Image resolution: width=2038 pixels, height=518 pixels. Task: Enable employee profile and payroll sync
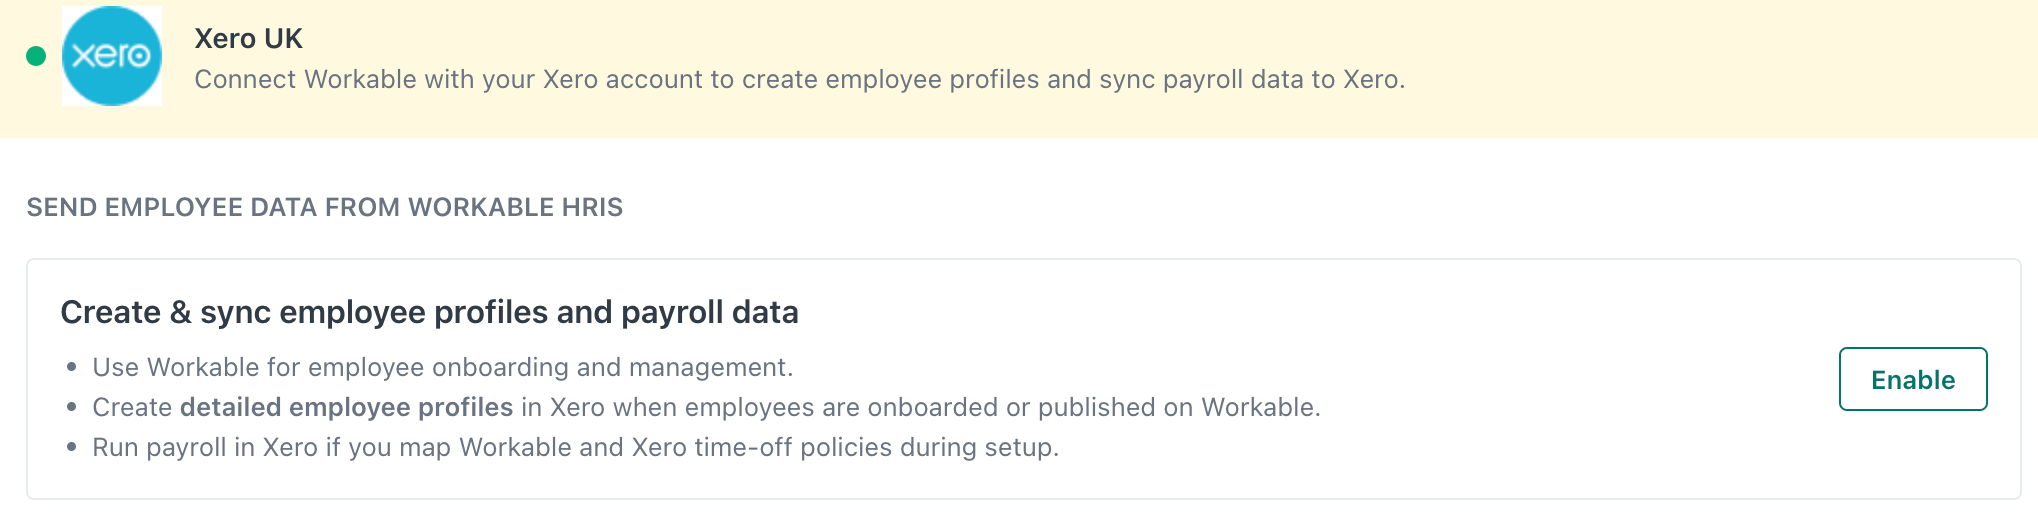click(1912, 379)
